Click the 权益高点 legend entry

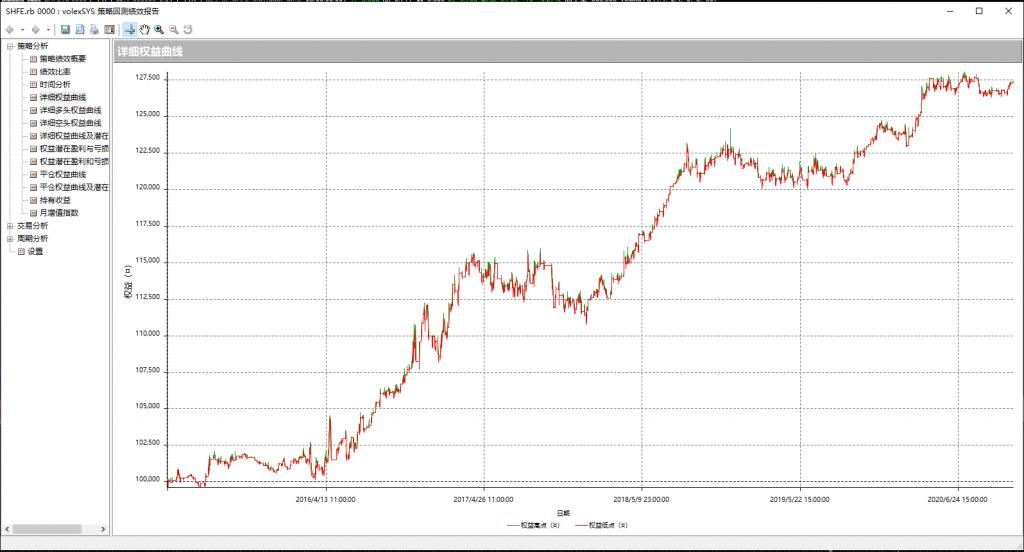(x=534, y=525)
